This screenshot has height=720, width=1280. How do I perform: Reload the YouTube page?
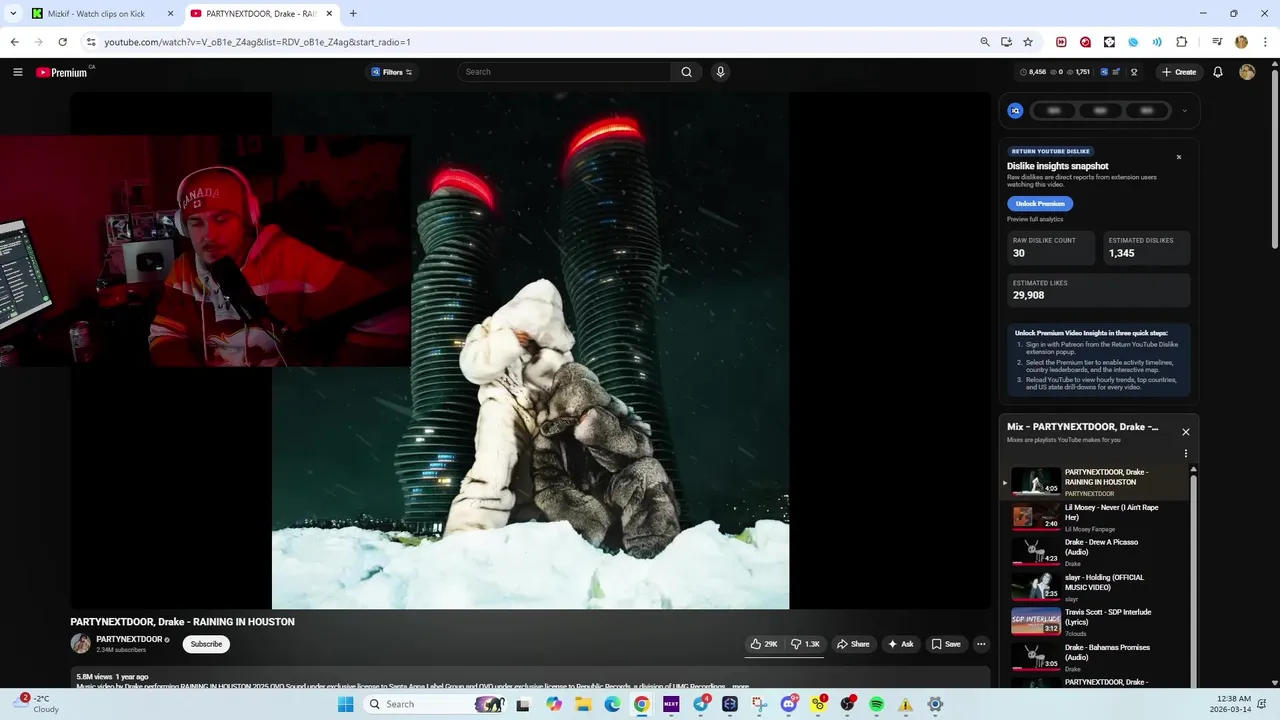(62, 42)
